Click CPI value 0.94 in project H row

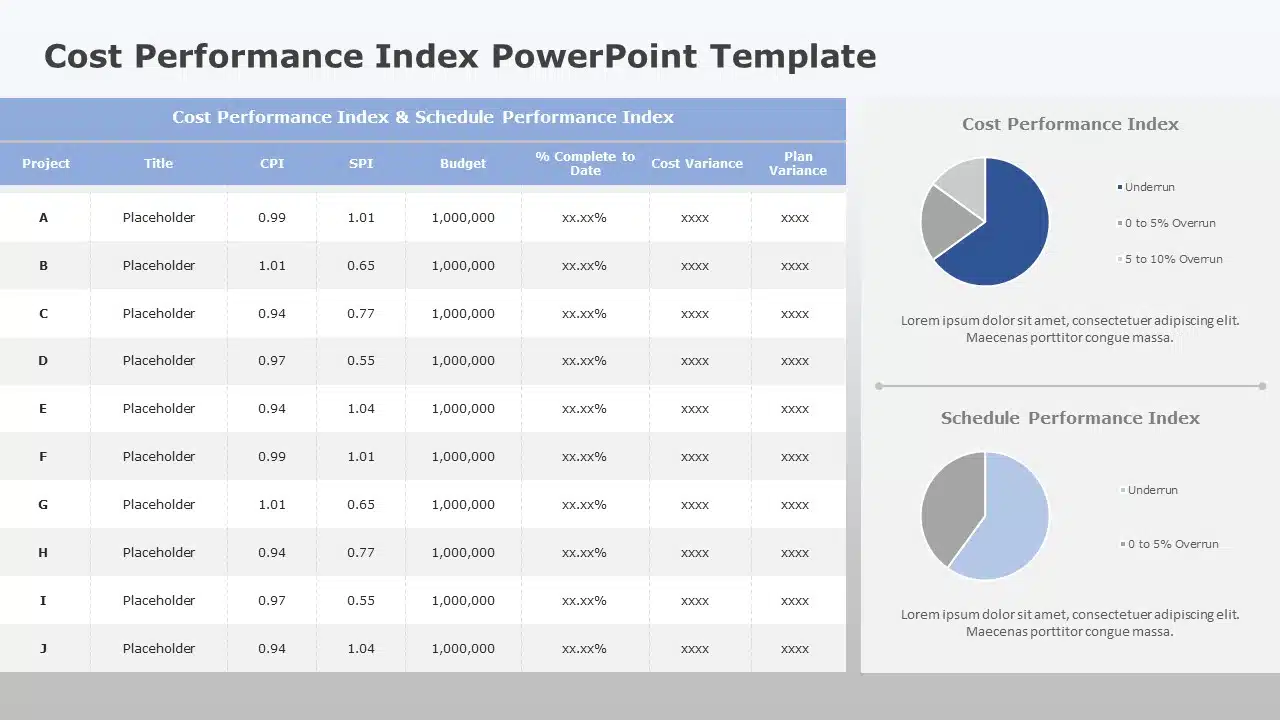pos(272,552)
